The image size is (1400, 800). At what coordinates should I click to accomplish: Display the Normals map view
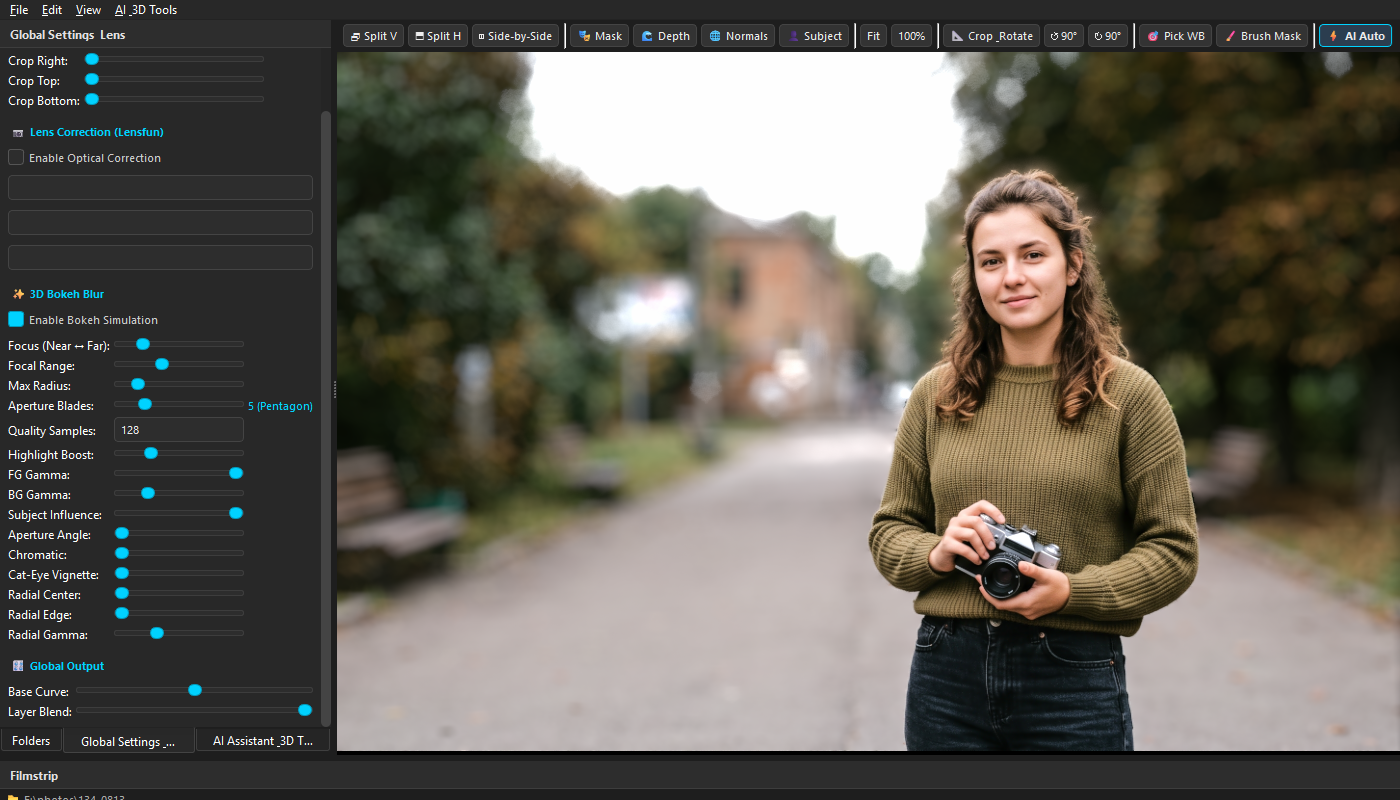(738, 36)
